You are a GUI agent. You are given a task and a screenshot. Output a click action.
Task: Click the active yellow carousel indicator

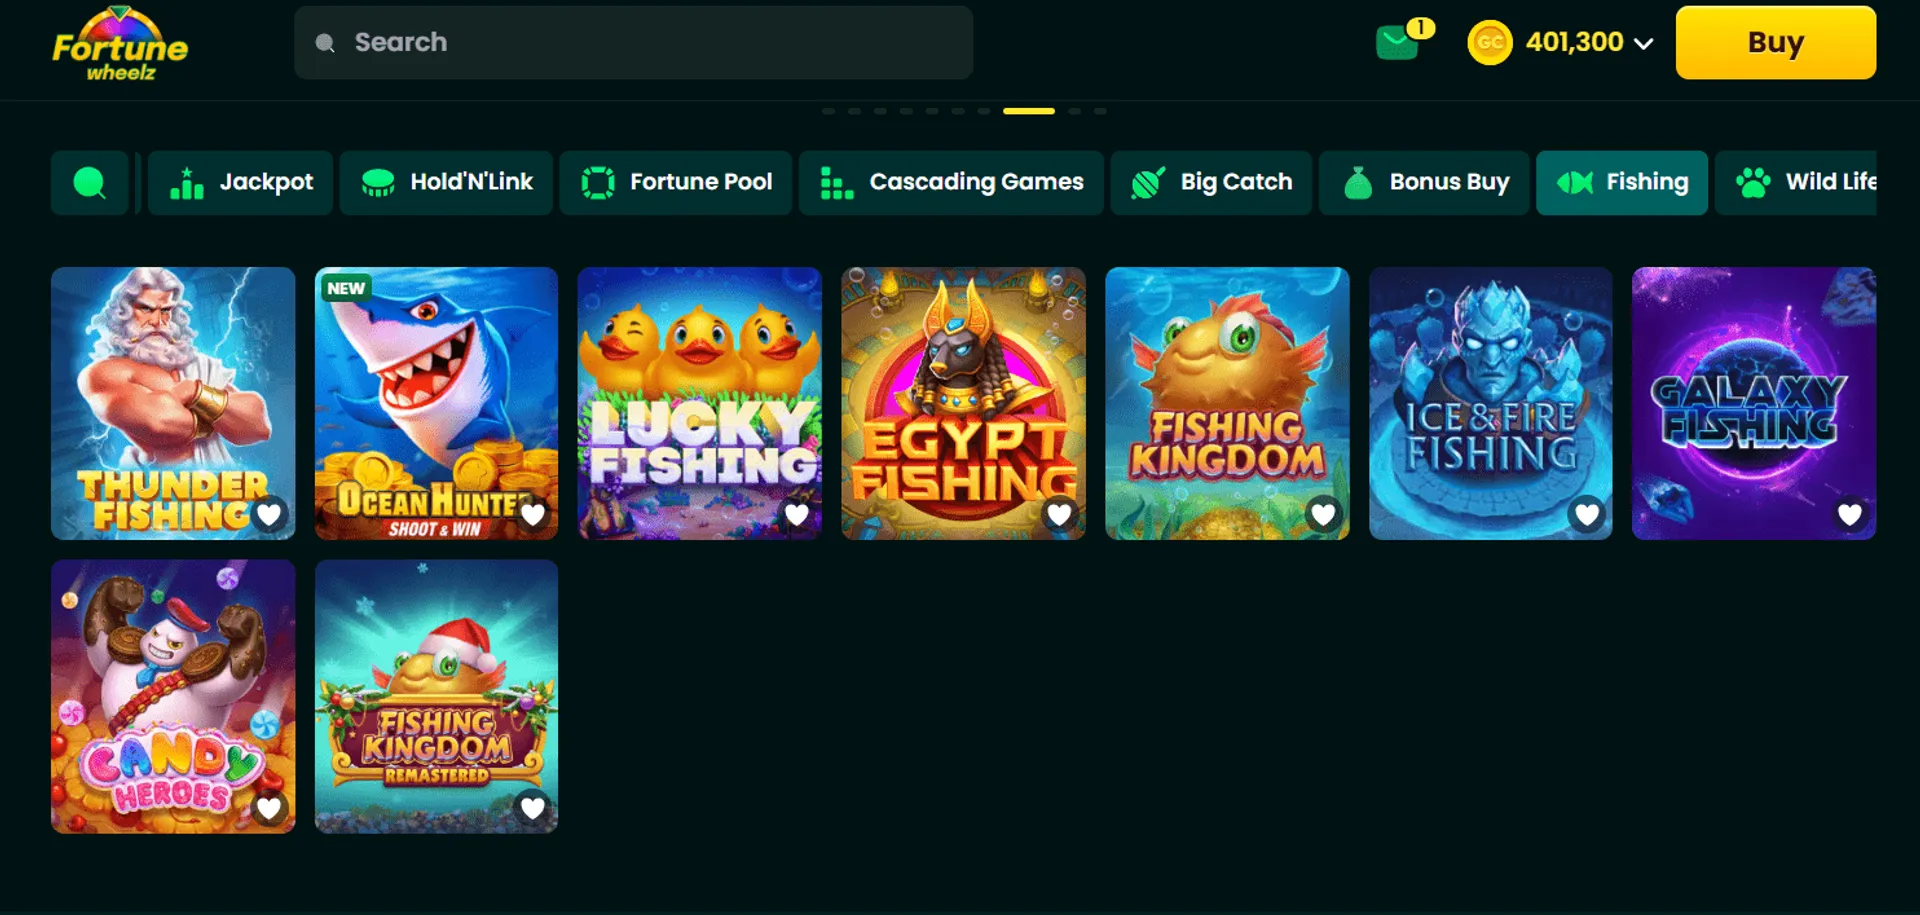[1029, 111]
